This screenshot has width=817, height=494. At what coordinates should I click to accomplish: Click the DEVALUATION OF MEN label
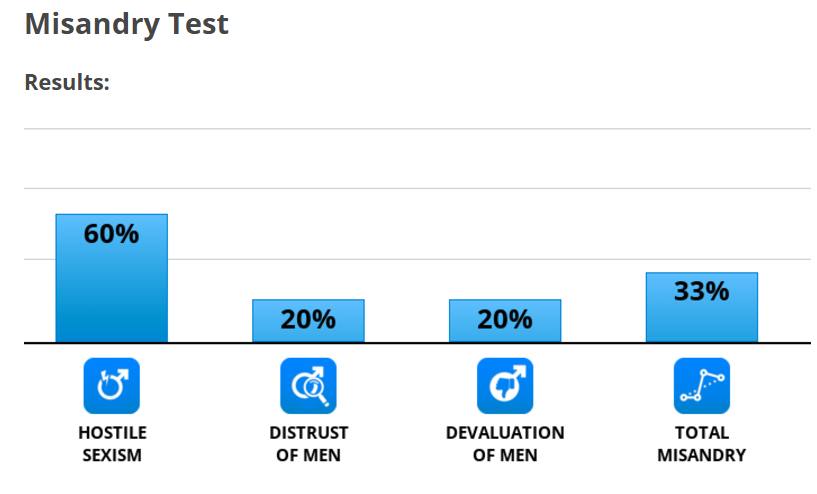tap(505, 444)
